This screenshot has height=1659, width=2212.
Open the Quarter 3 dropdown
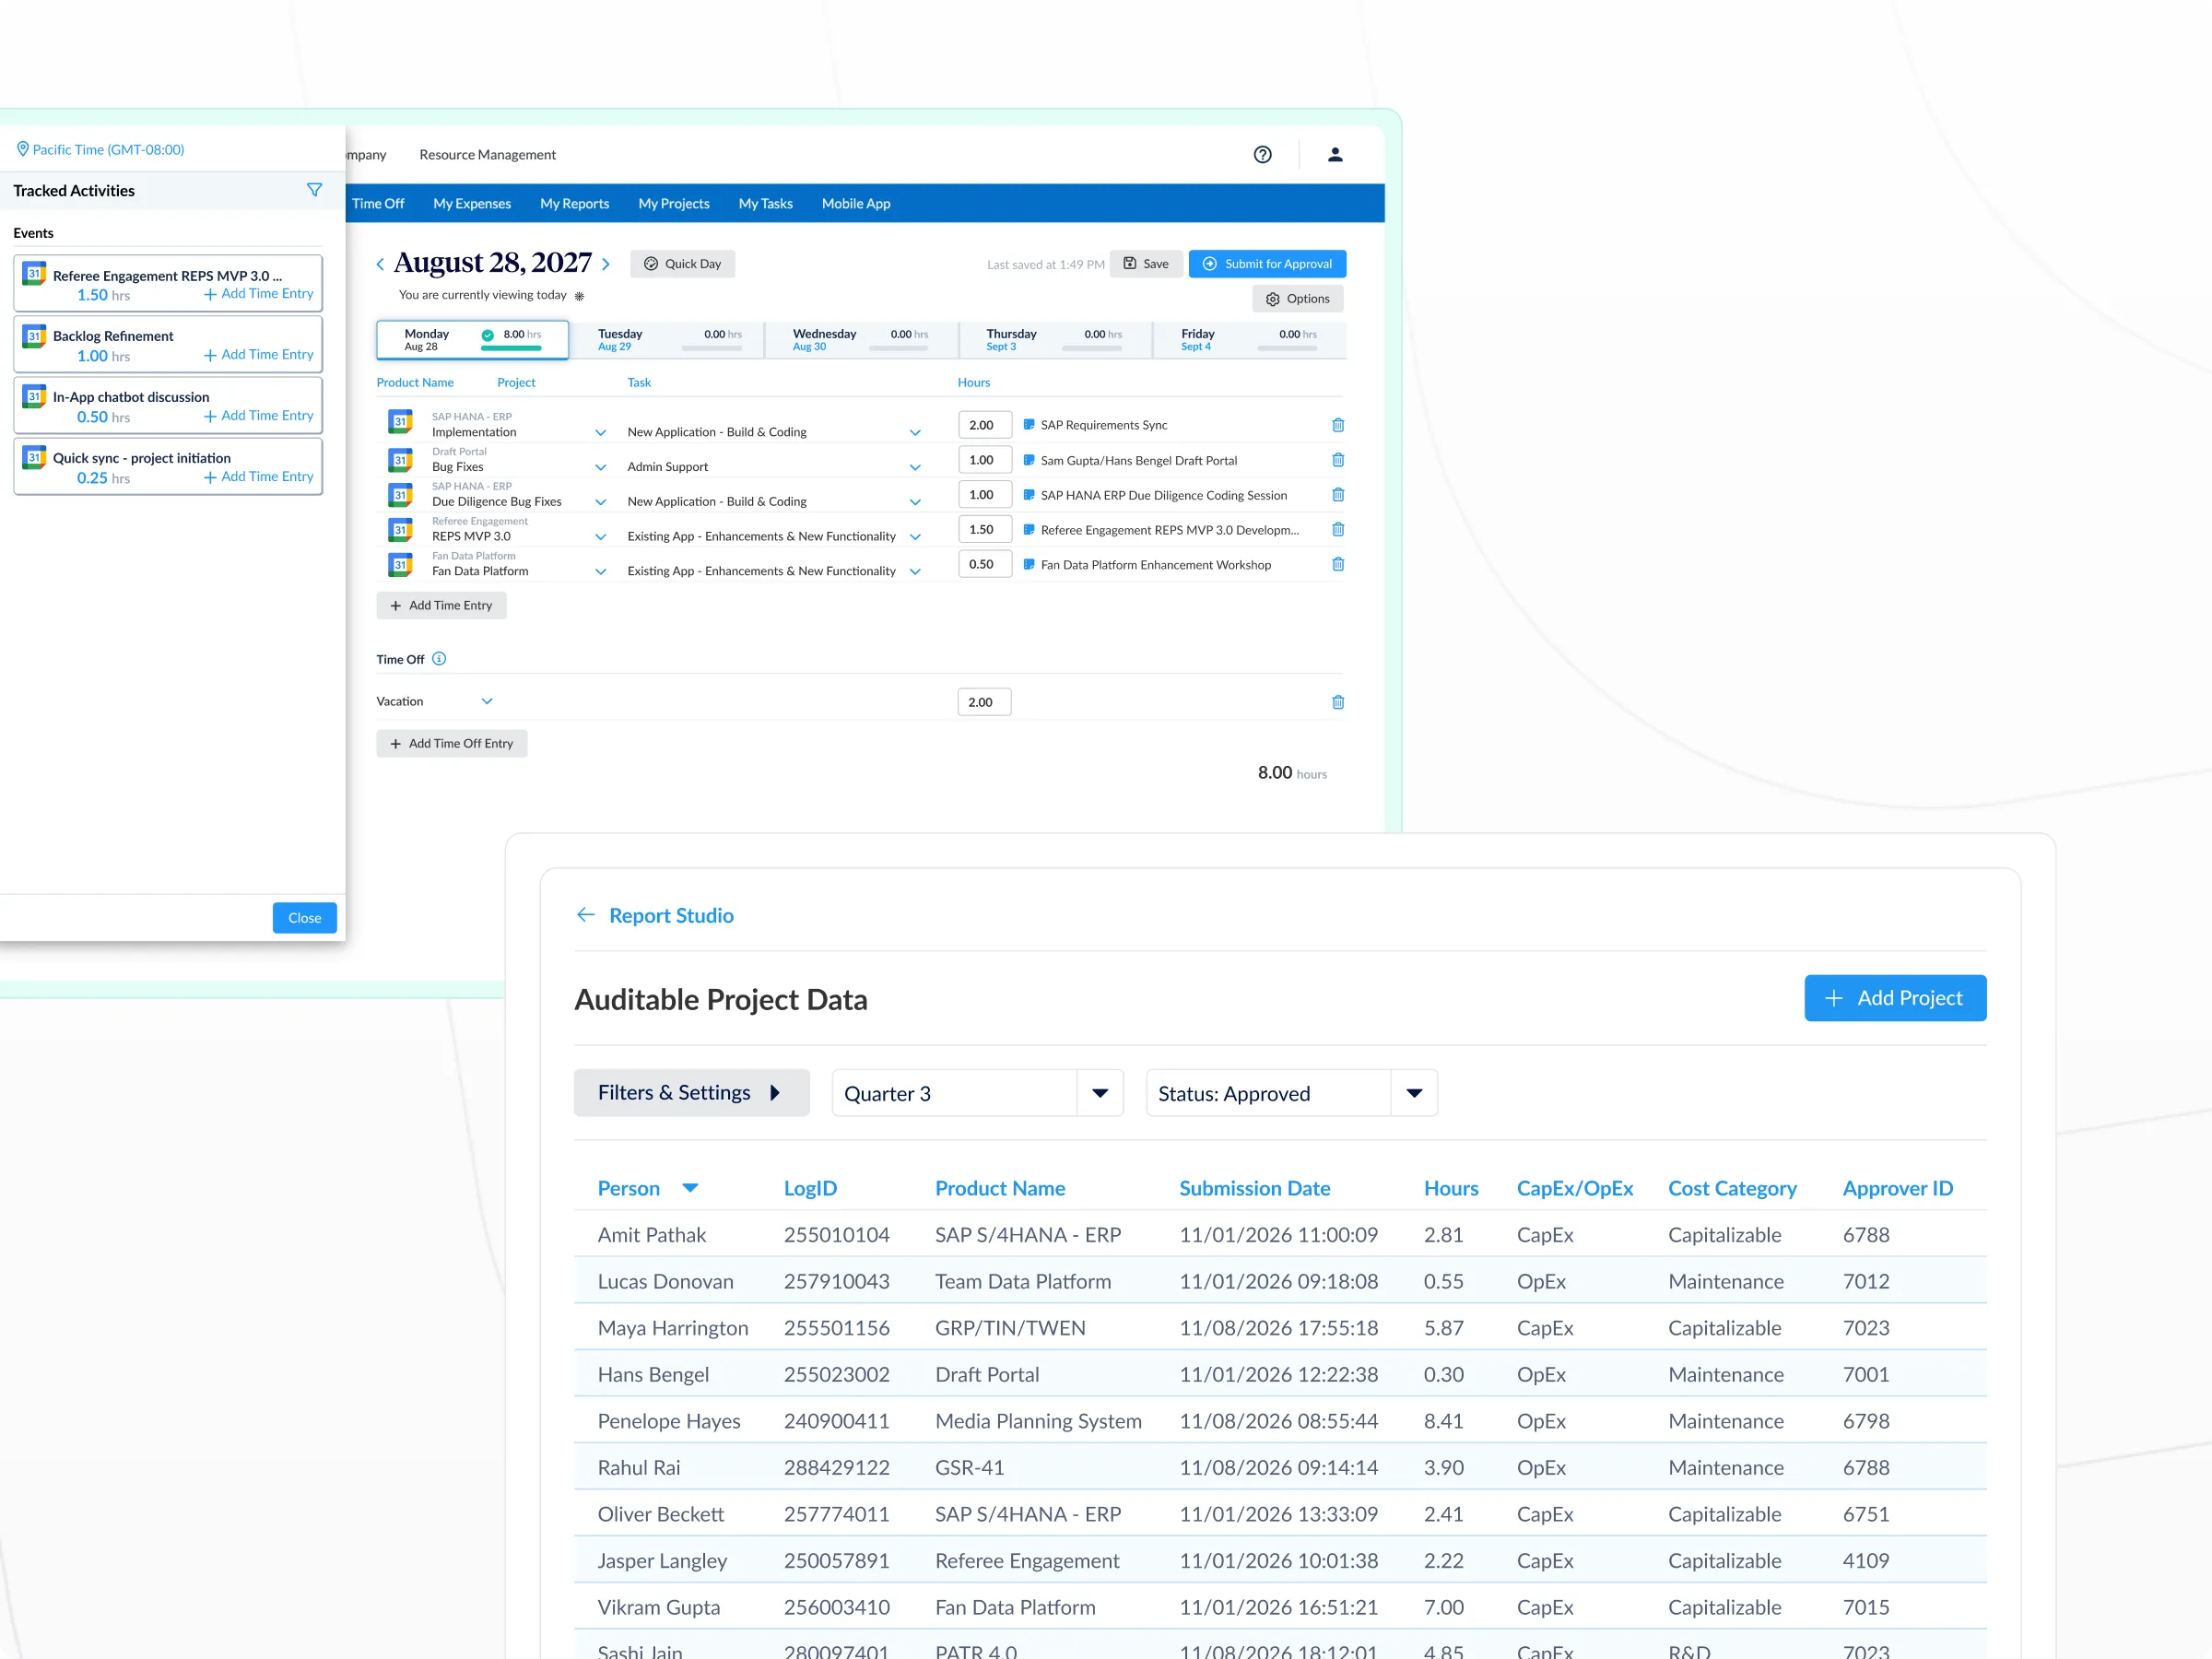pos(1099,1093)
